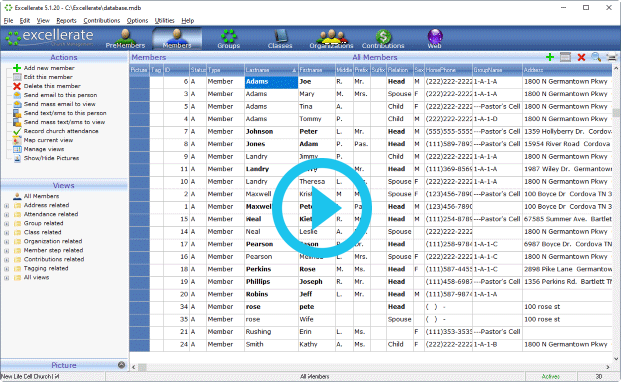Expand the Address related views folder
Image resolution: width=621 pixels, height=382 pixels.
(x=6, y=205)
